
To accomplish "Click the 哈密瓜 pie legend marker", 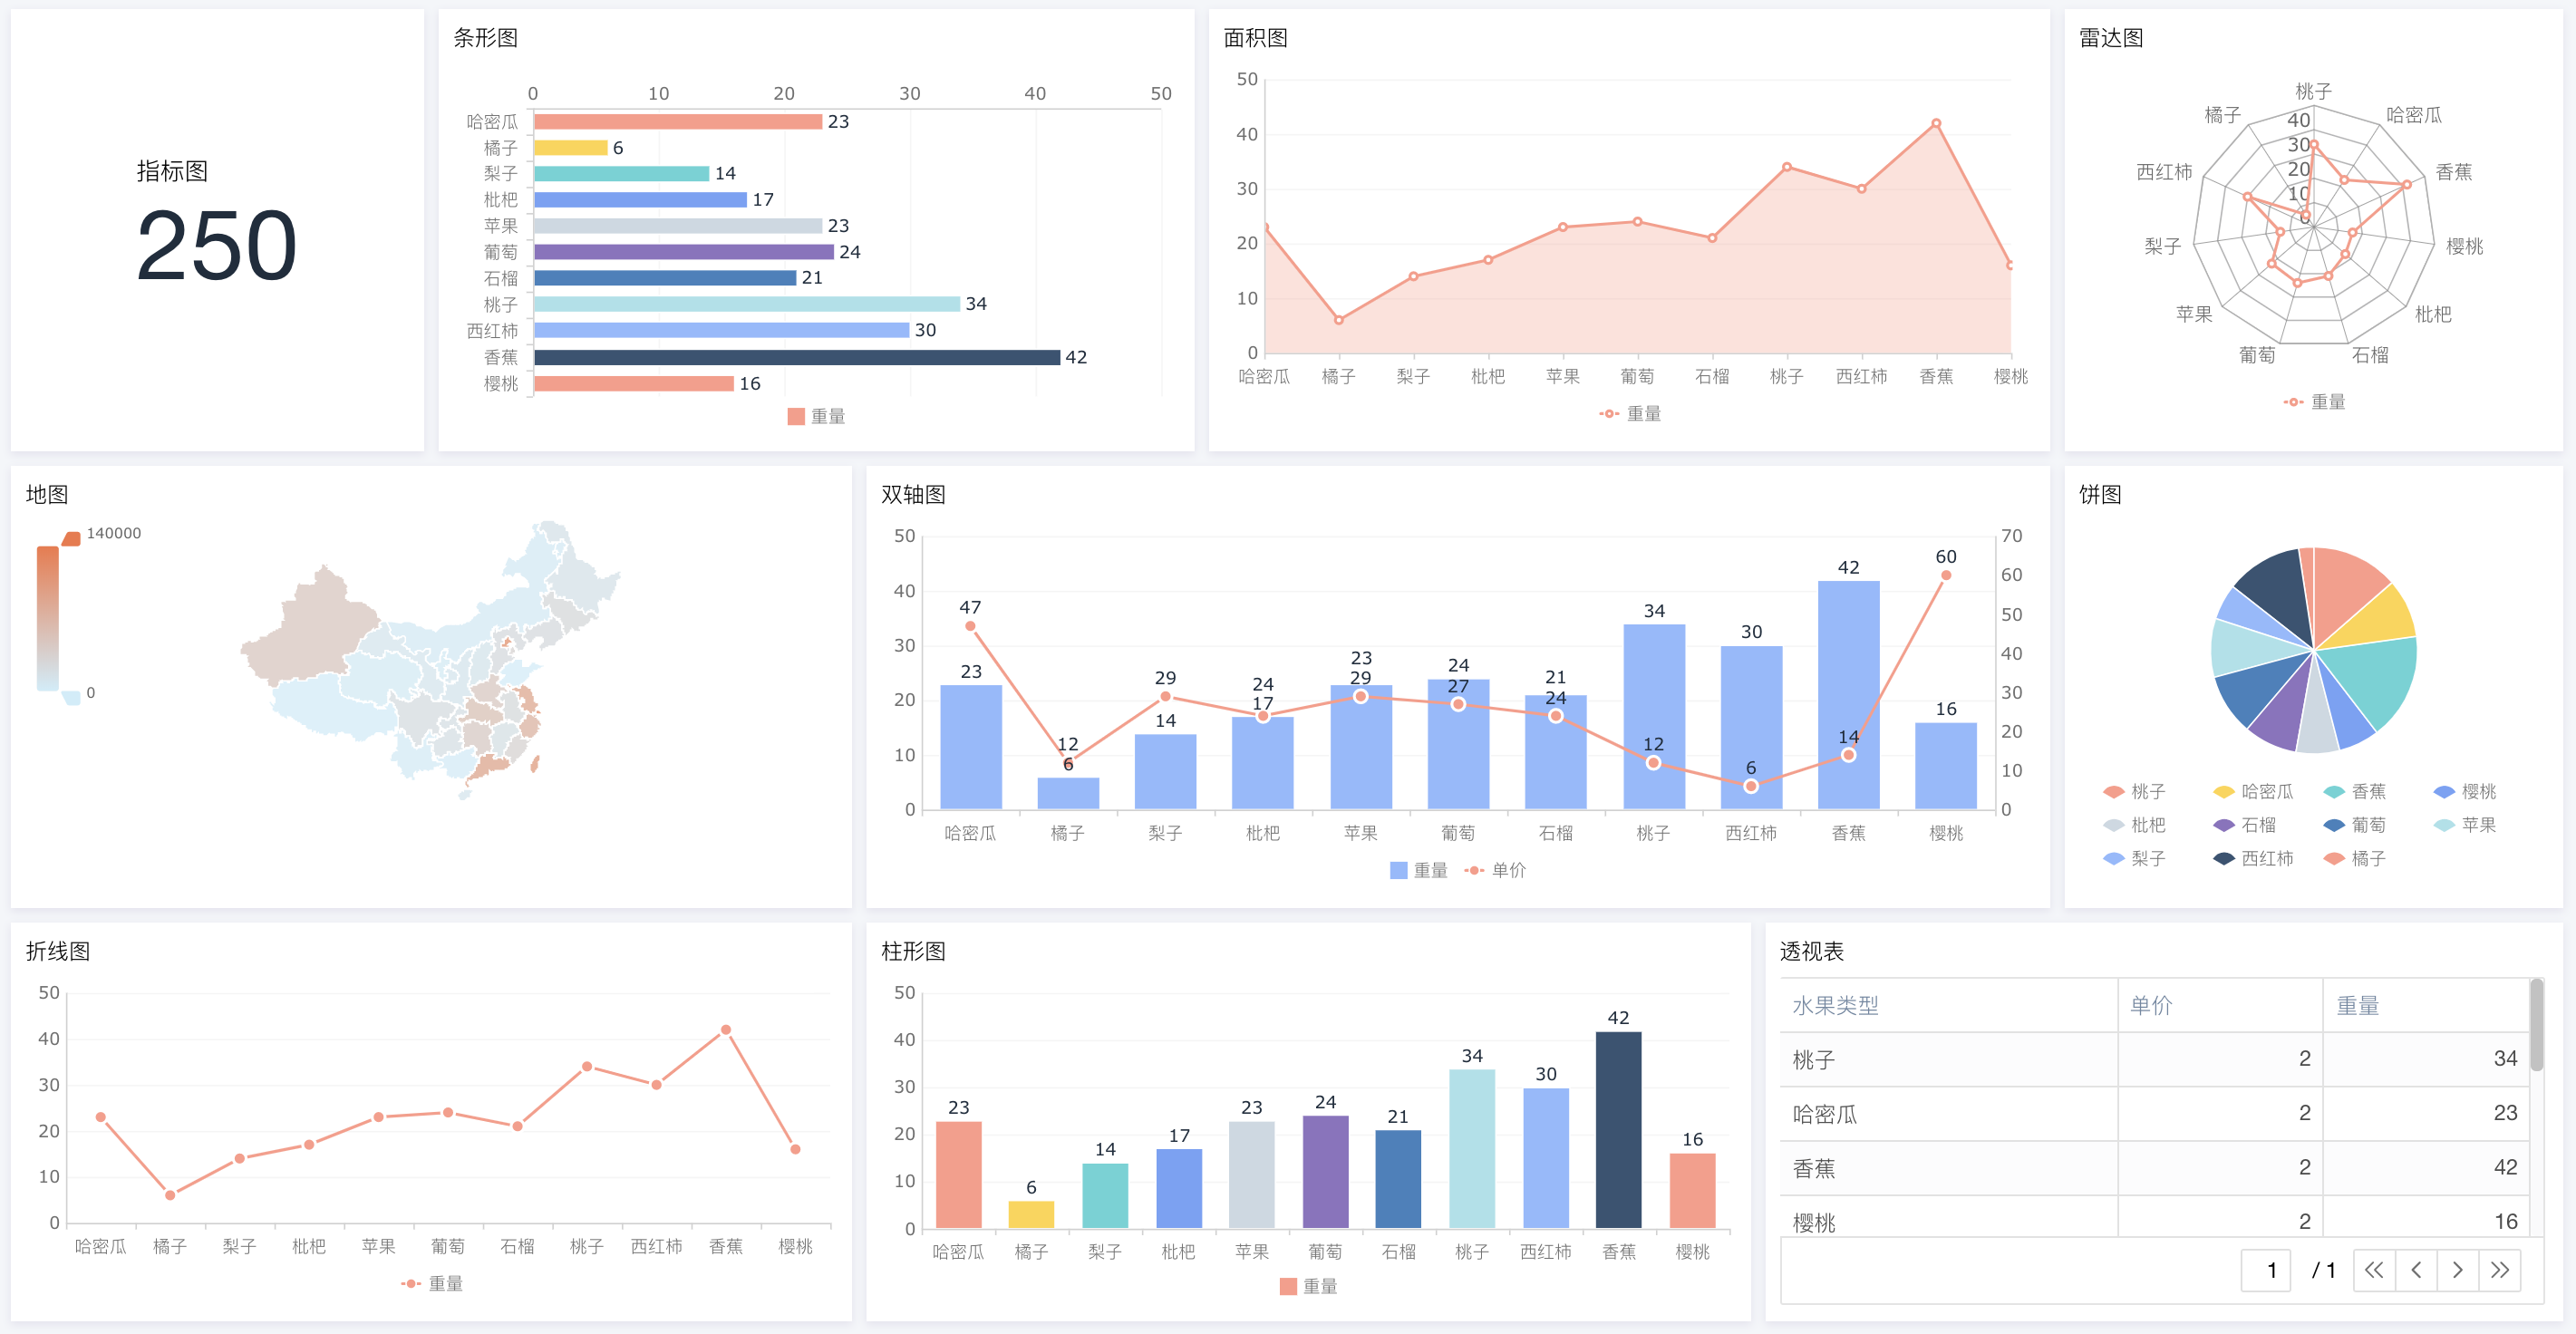I will click(2223, 792).
